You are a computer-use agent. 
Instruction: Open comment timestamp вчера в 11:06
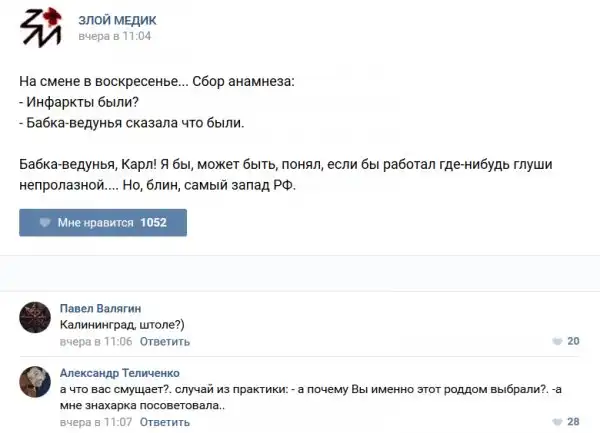[x=96, y=341]
